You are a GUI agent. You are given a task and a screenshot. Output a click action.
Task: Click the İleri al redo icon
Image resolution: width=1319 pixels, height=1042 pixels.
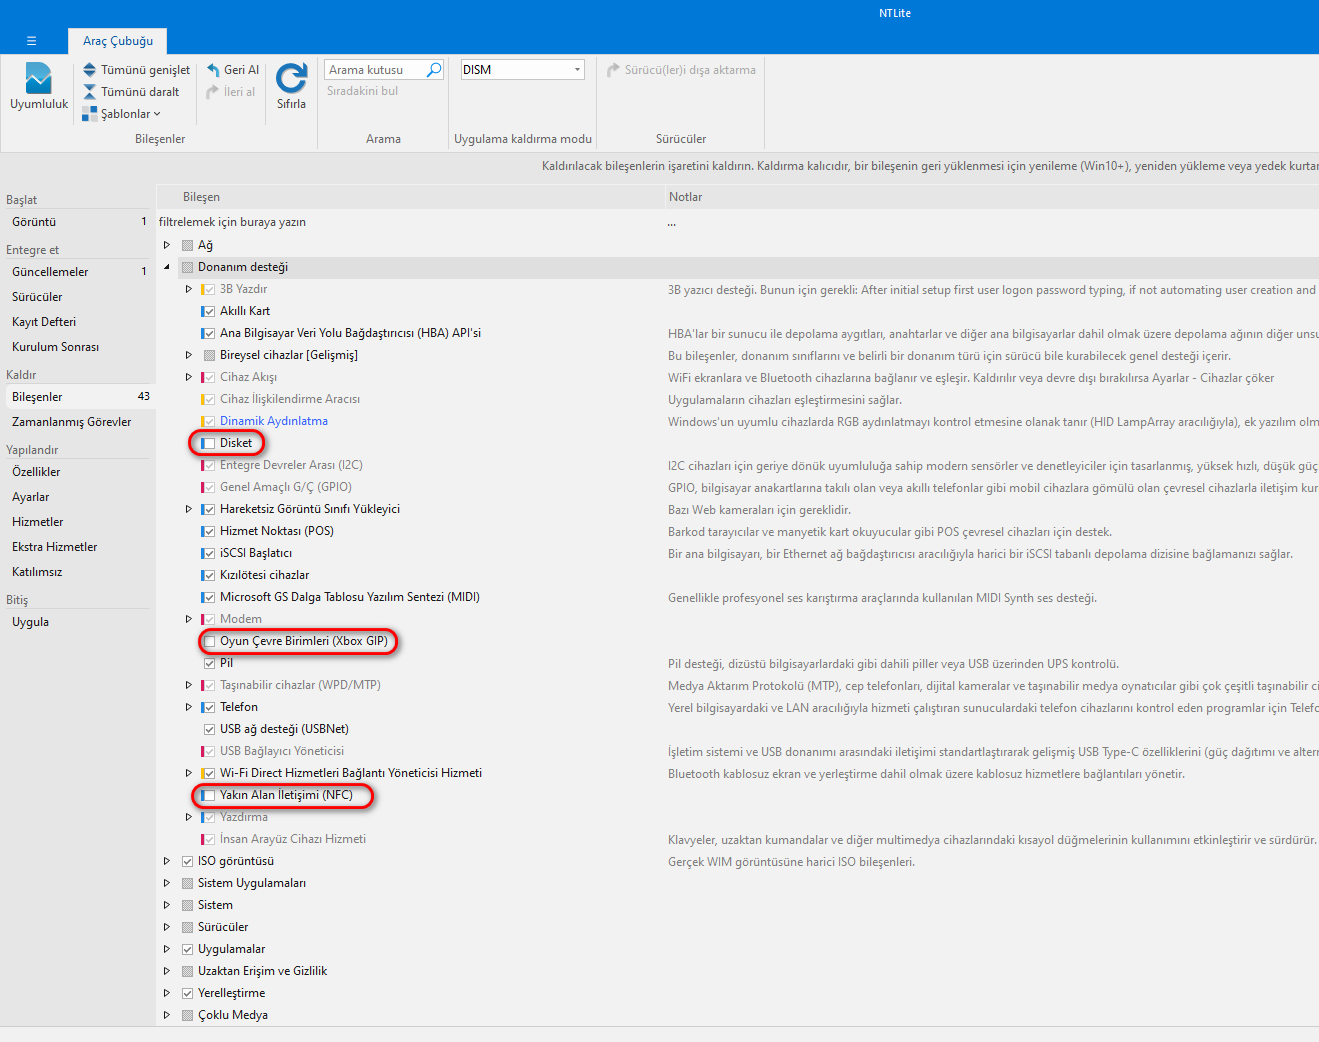(x=213, y=92)
